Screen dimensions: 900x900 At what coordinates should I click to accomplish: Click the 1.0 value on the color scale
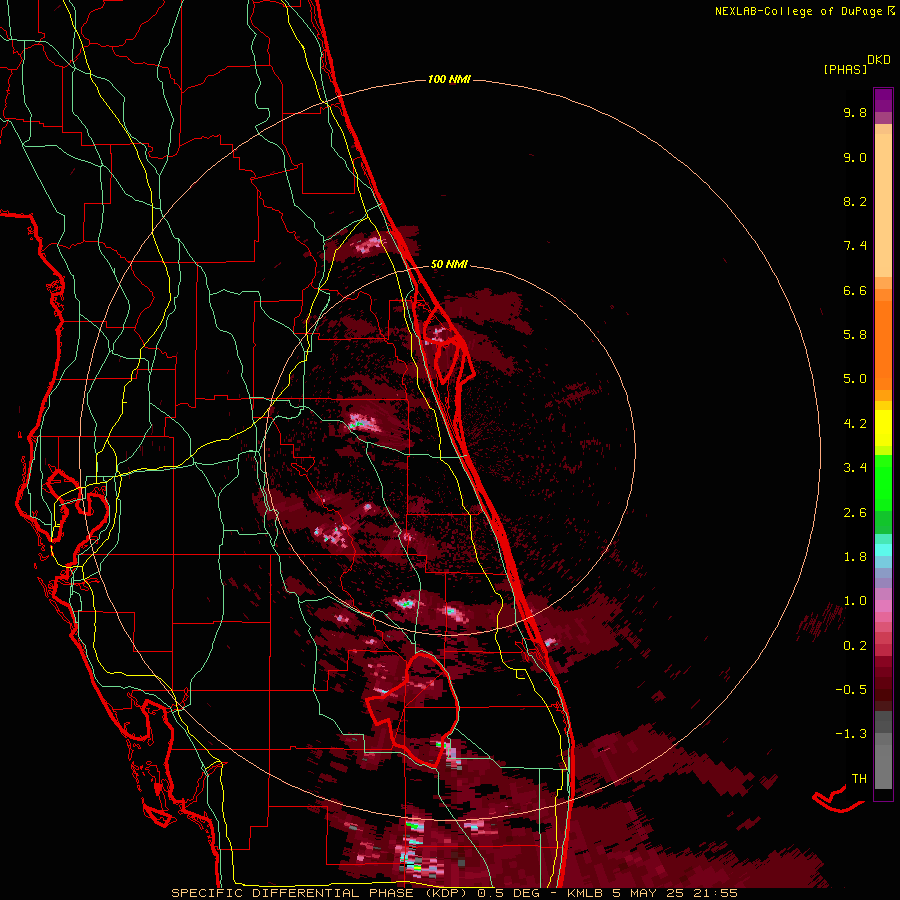pyautogui.click(x=855, y=601)
